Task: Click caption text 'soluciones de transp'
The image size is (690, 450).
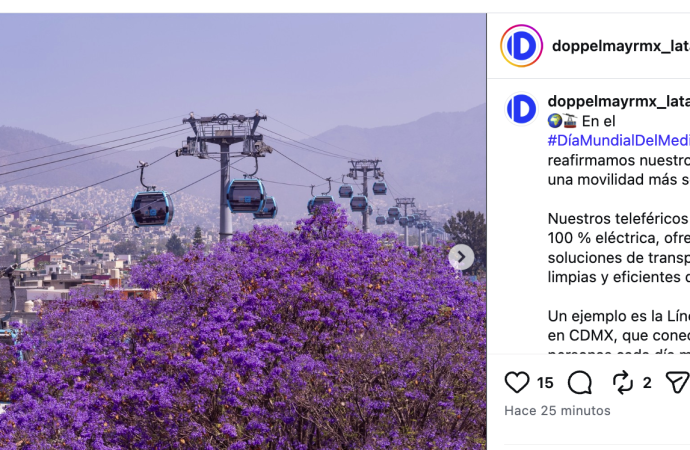Action: pyautogui.click(x=618, y=258)
